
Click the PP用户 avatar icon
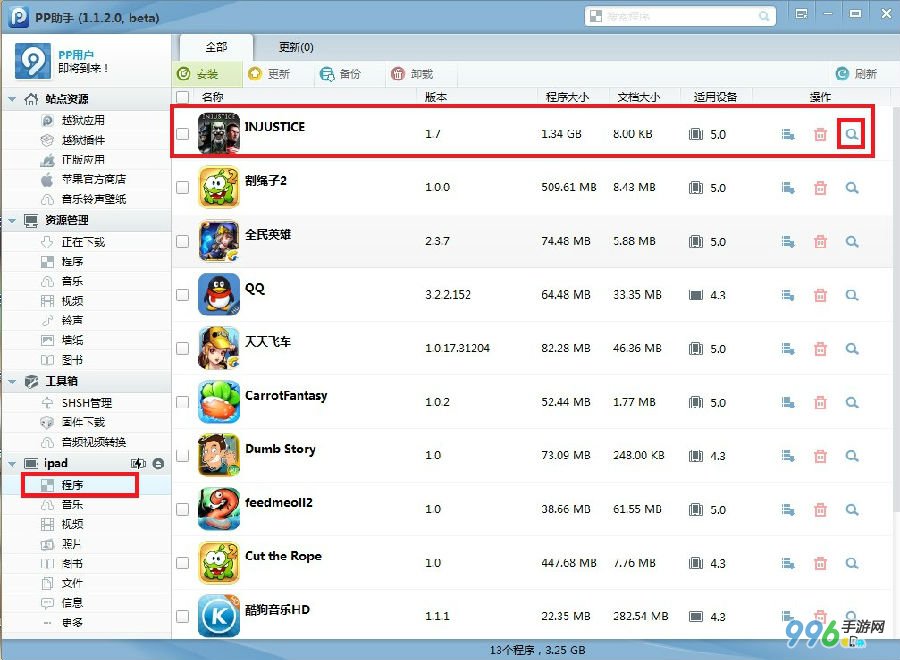pyautogui.click(x=32, y=61)
